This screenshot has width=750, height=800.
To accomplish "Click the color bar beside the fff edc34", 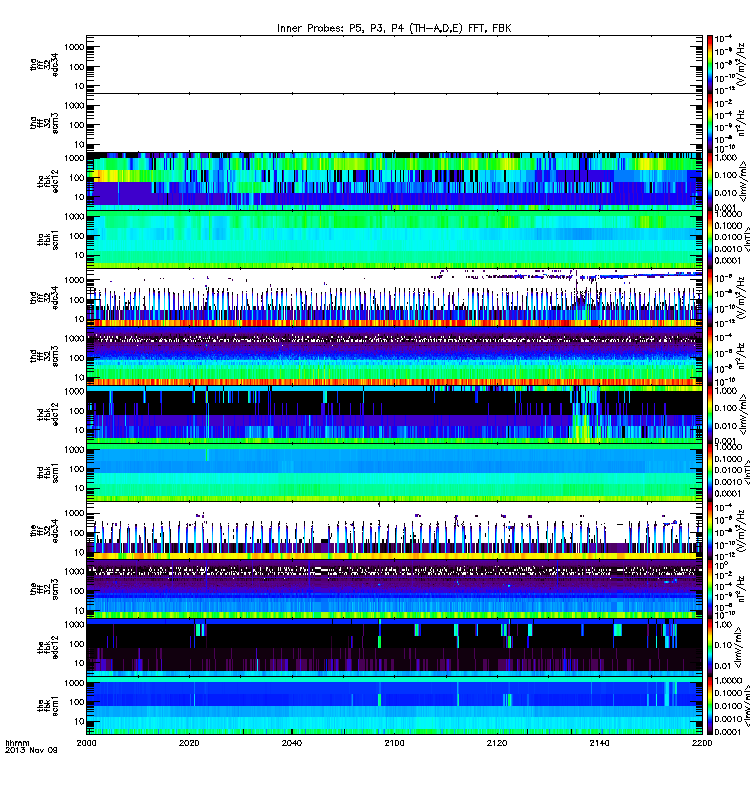I will [x=710, y=531].
